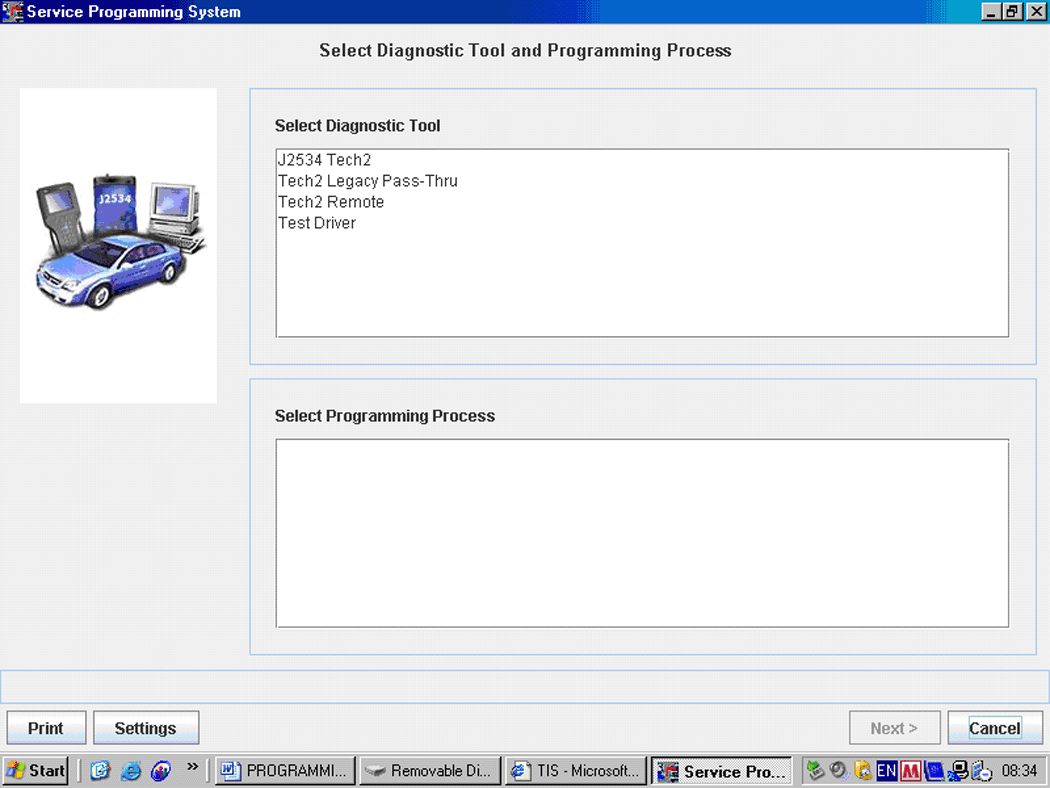The image size is (1050, 788).
Task: Launch Internet Explorer from Quick Launch
Action: coord(130,771)
